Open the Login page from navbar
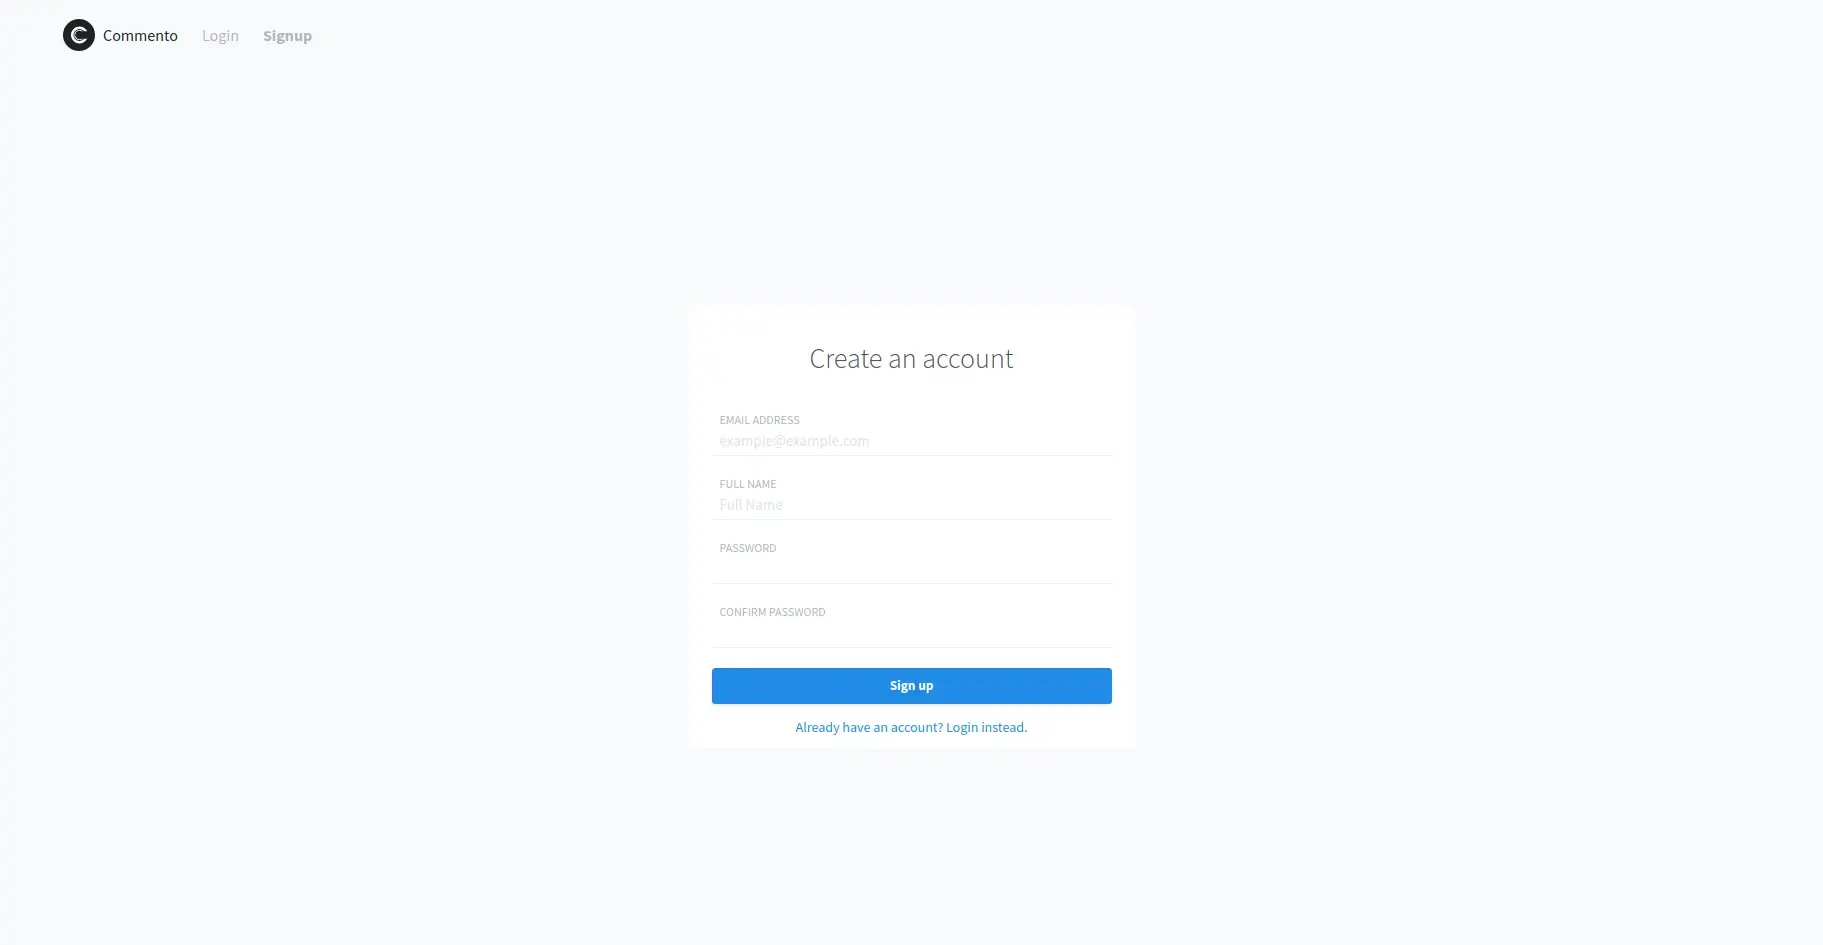 click(x=220, y=36)
